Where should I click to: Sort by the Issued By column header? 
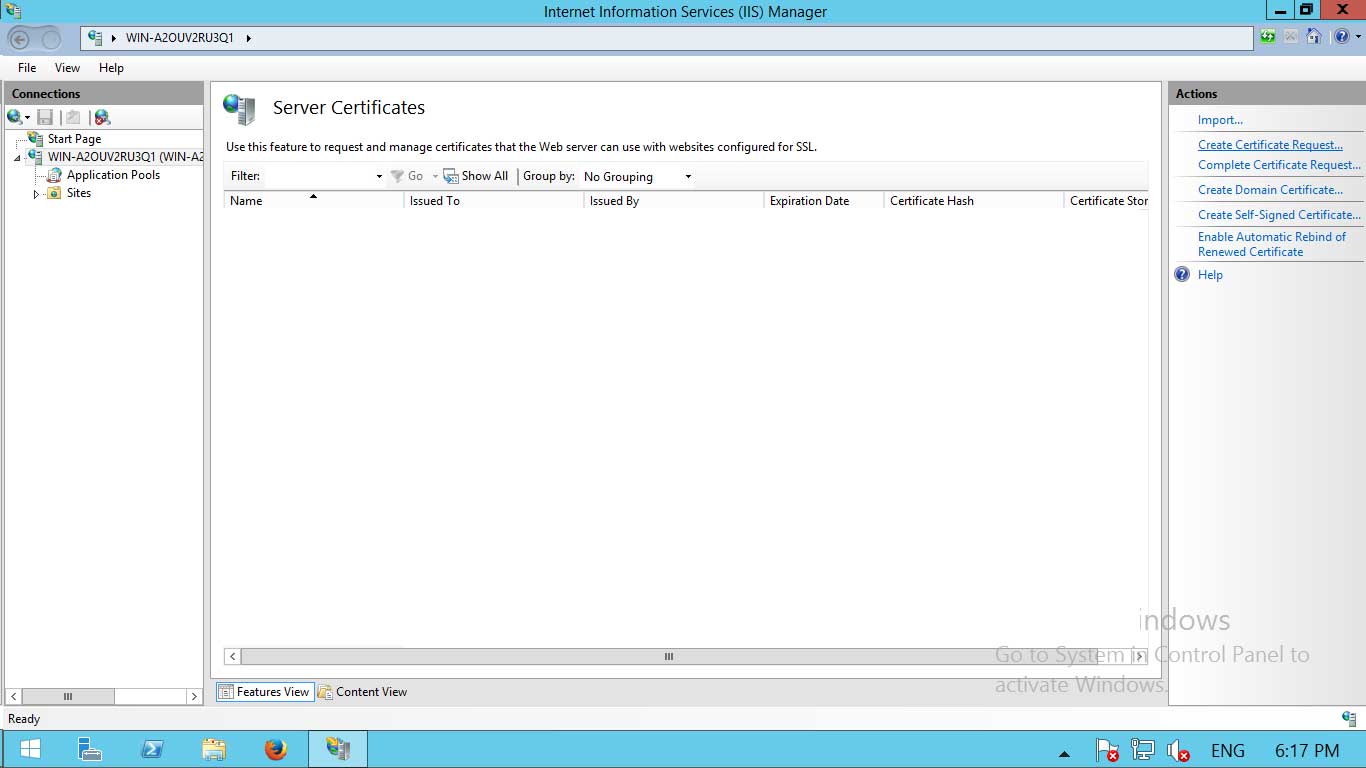tap(674, 201)
